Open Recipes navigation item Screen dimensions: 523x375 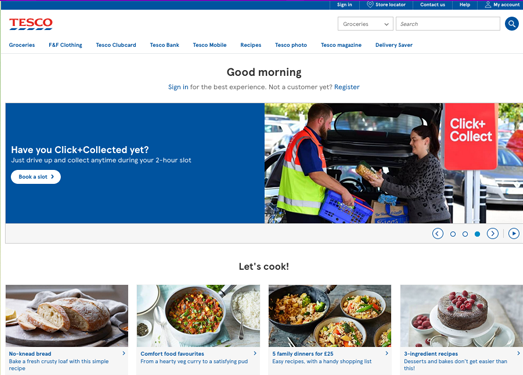pyautogui.click(x=251, y=45)
